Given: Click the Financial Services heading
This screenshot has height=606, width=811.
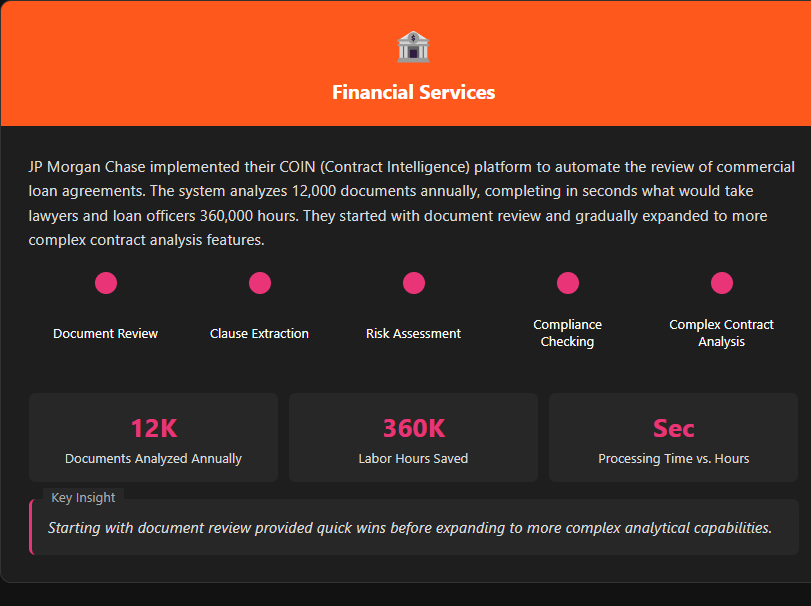Looking at the screenshot, I should [x=413, y=93].
